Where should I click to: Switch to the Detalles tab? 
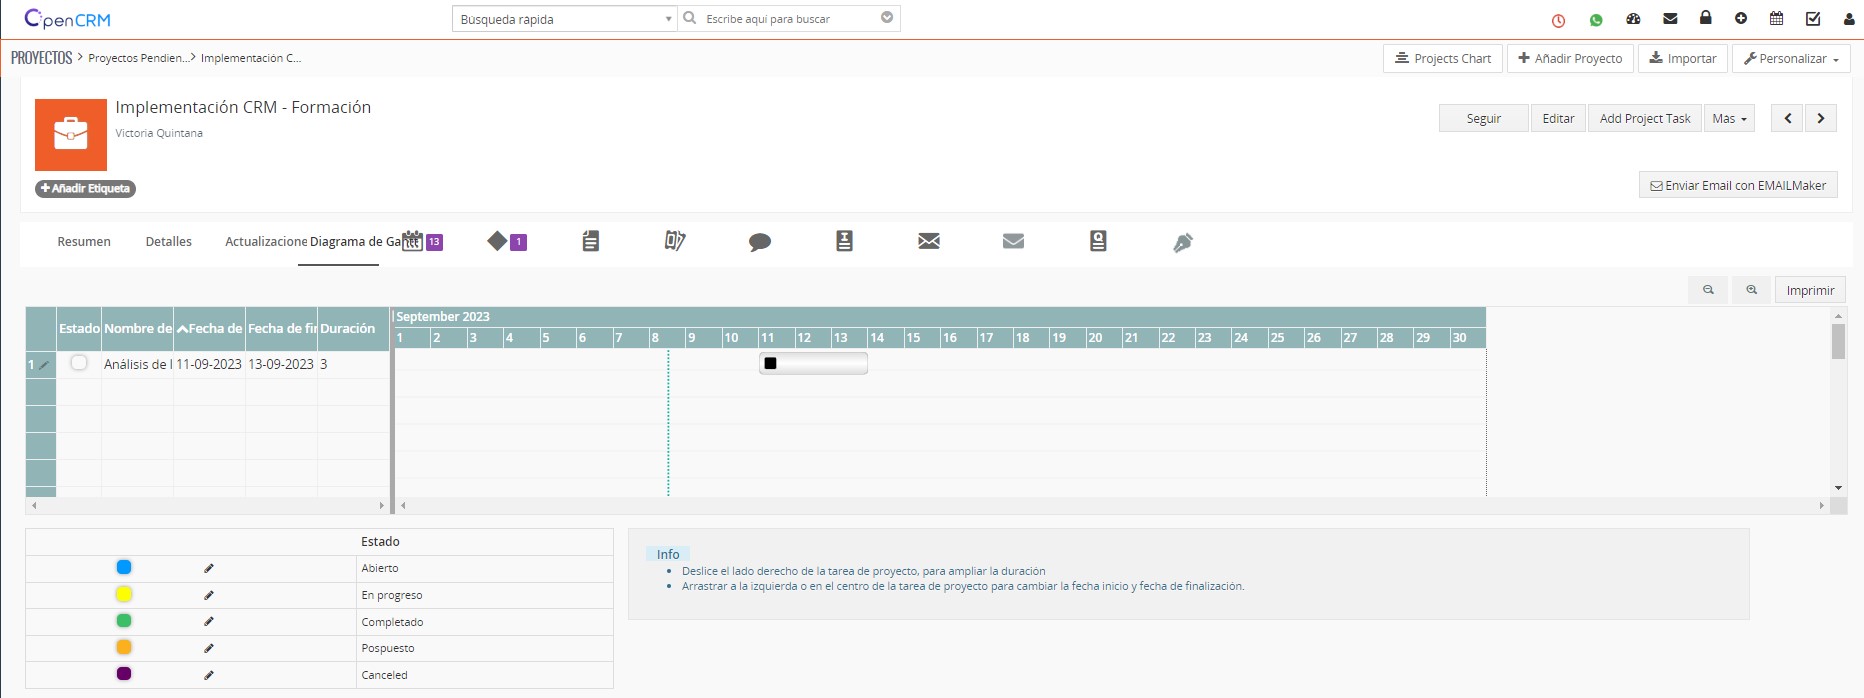[168, 241]
